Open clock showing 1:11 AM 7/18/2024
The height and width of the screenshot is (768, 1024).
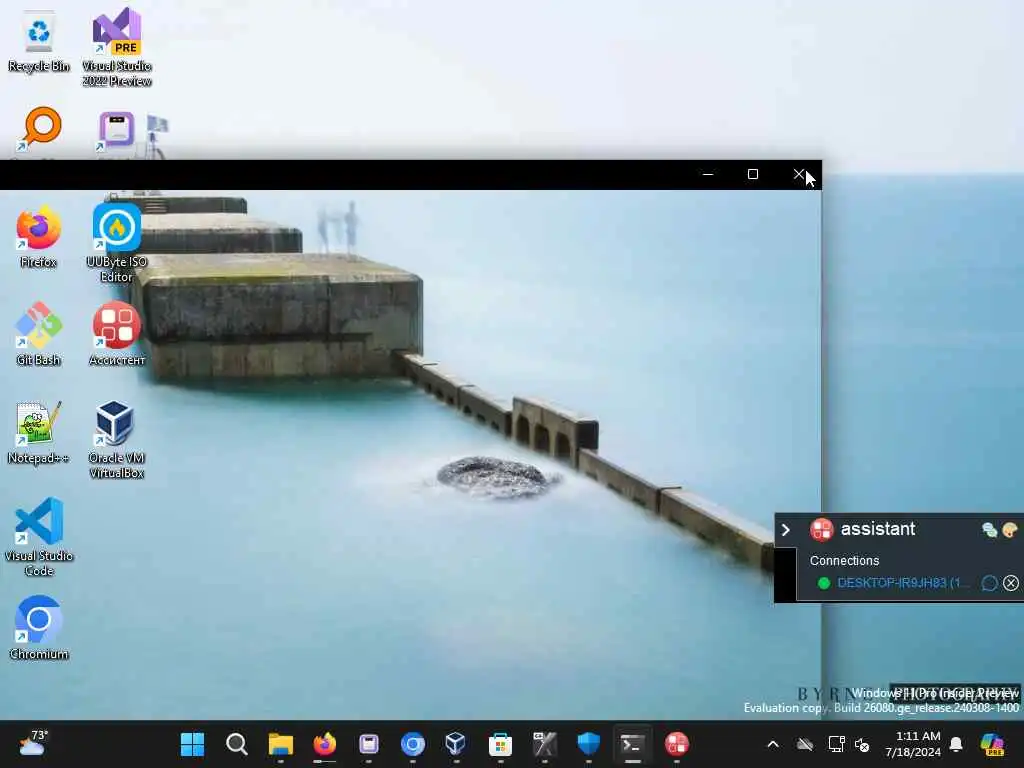pyautogui.click(x=912, y=744)
